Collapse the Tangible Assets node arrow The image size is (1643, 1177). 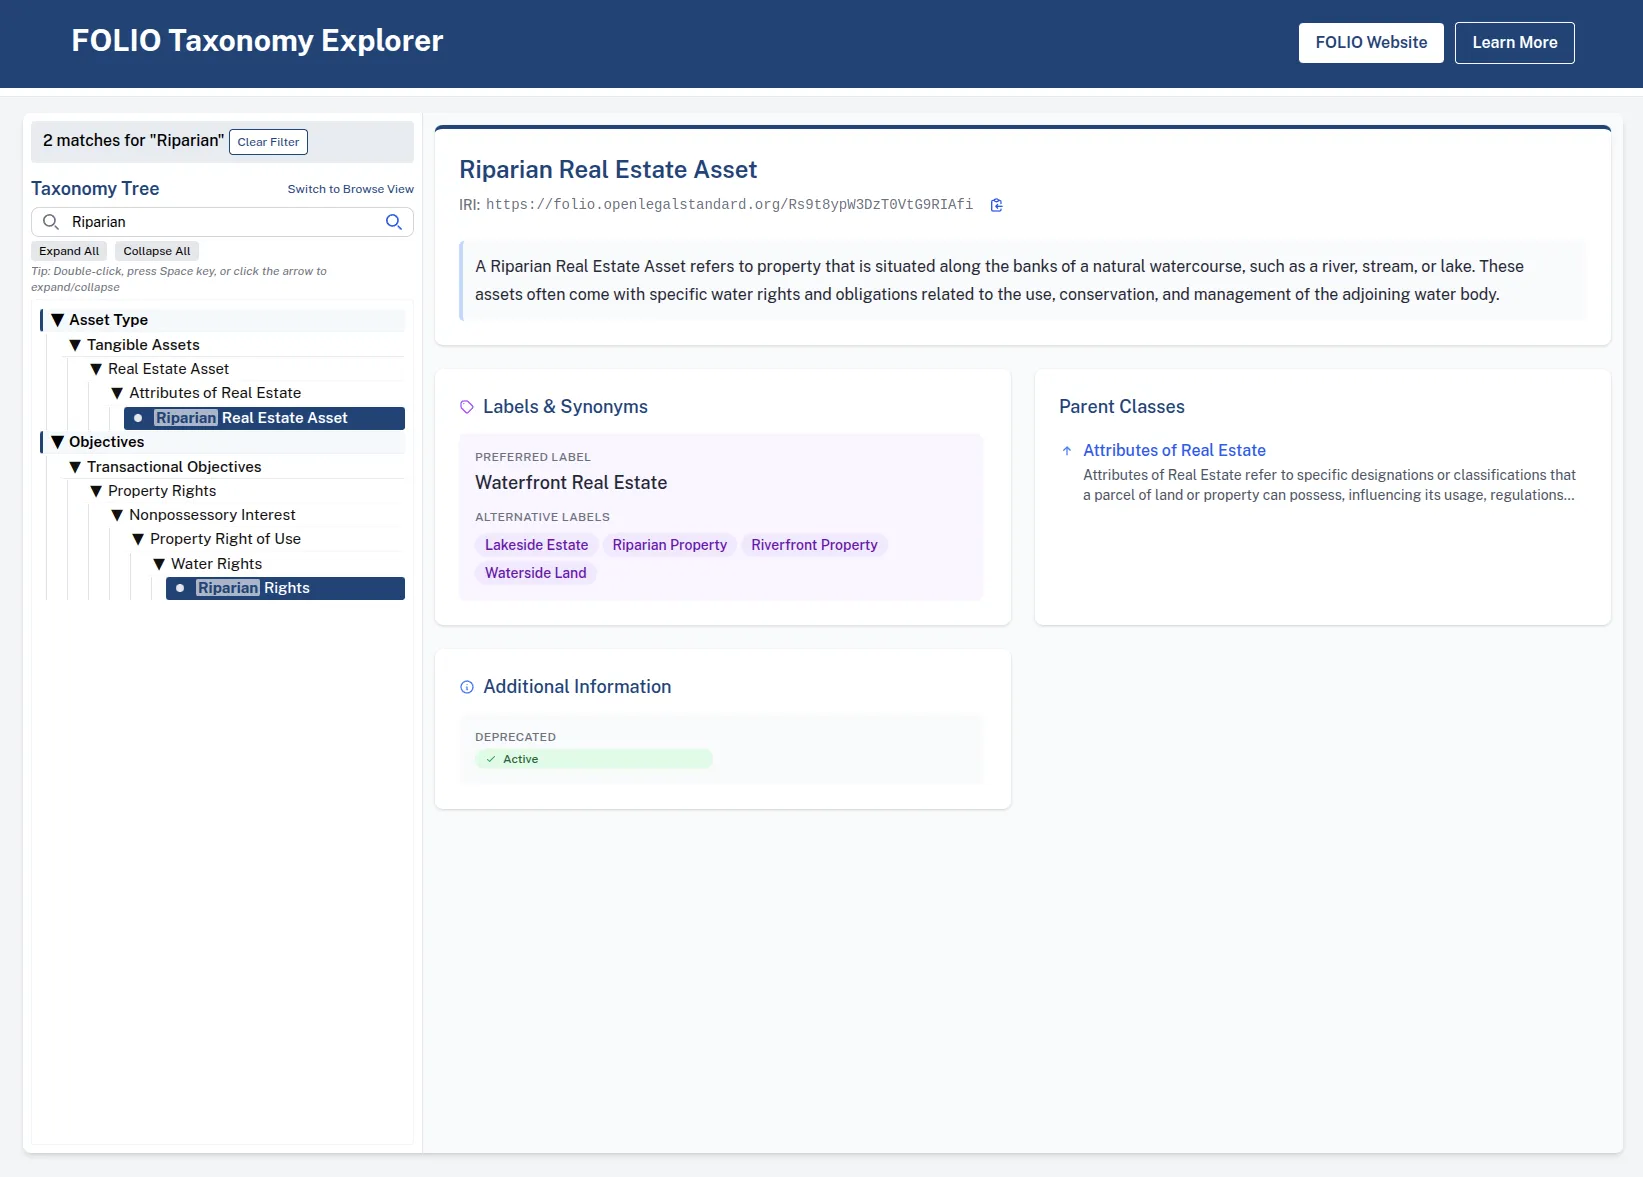point(75,345)
